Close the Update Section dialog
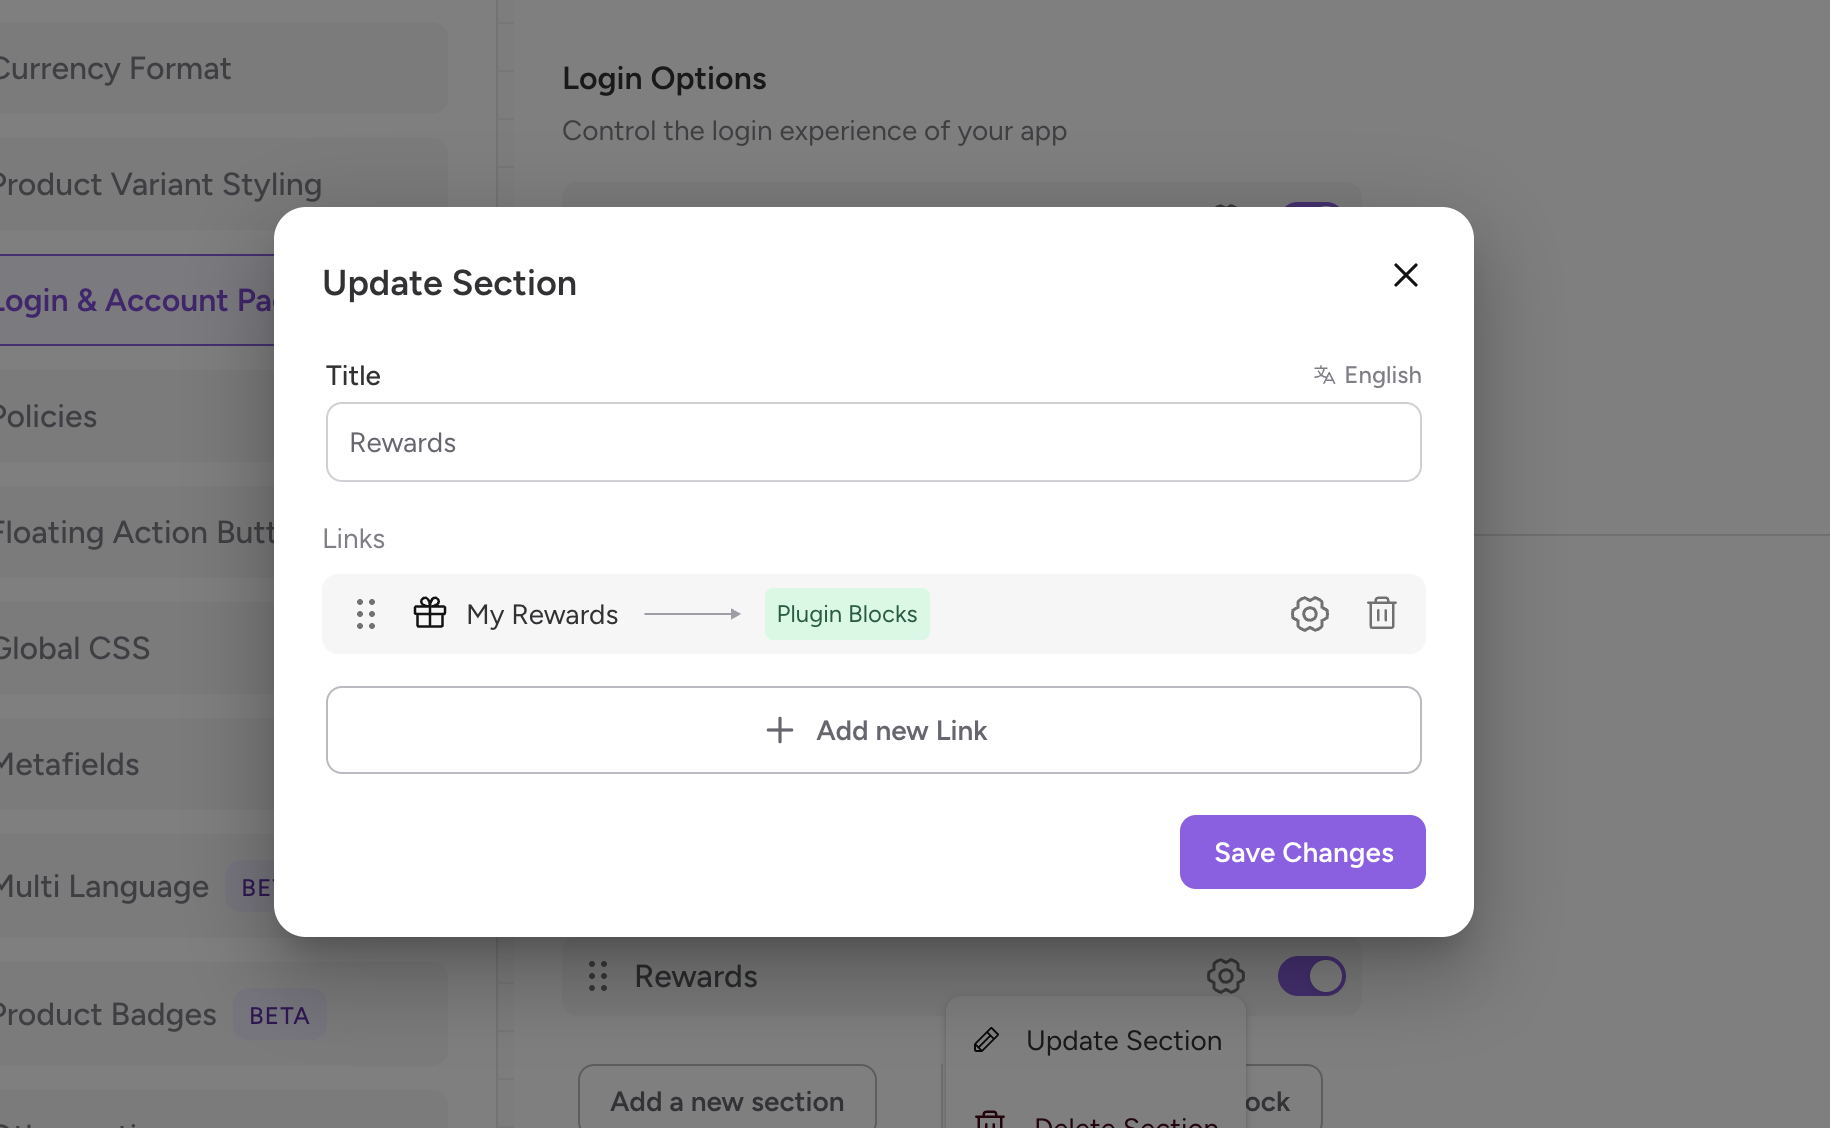This screenshot has height=1128, width=1830. pyautogui.click(x=1405, y=275)
